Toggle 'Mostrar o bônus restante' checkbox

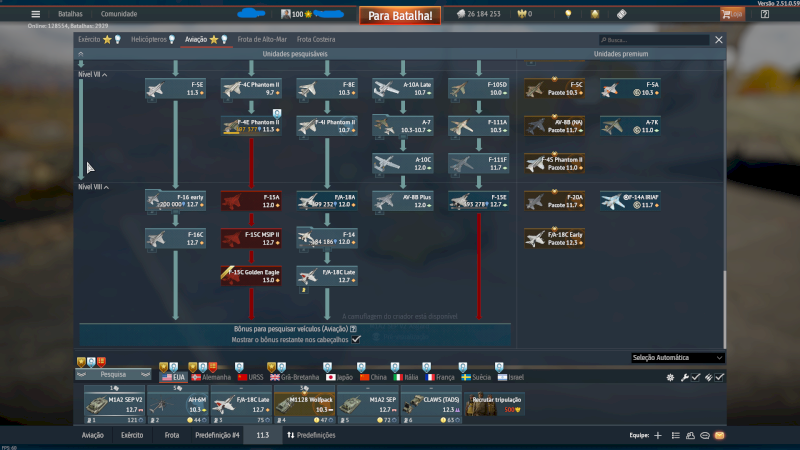coord(356,339)
